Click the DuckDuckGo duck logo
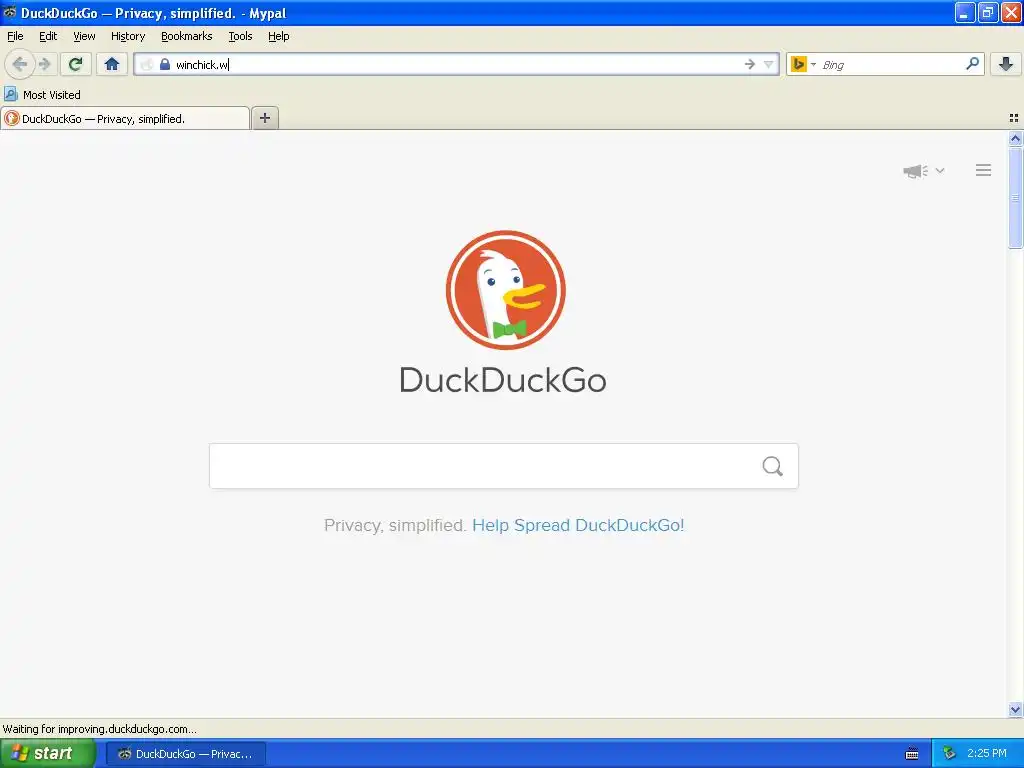The height and width of the screenshot is (768, 1024). coord(505,289)
